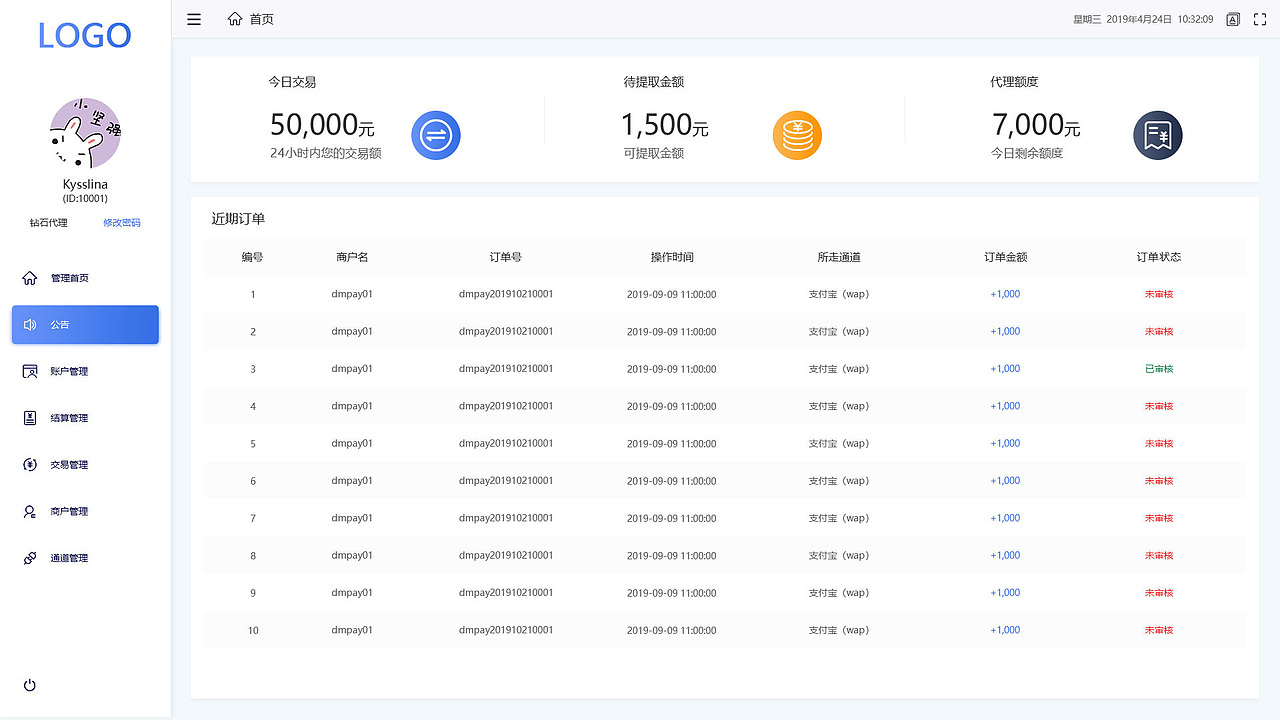This screenshot has width=1280, height=720.
Task: Click the order number in row 5
Action: click(506, 443)
